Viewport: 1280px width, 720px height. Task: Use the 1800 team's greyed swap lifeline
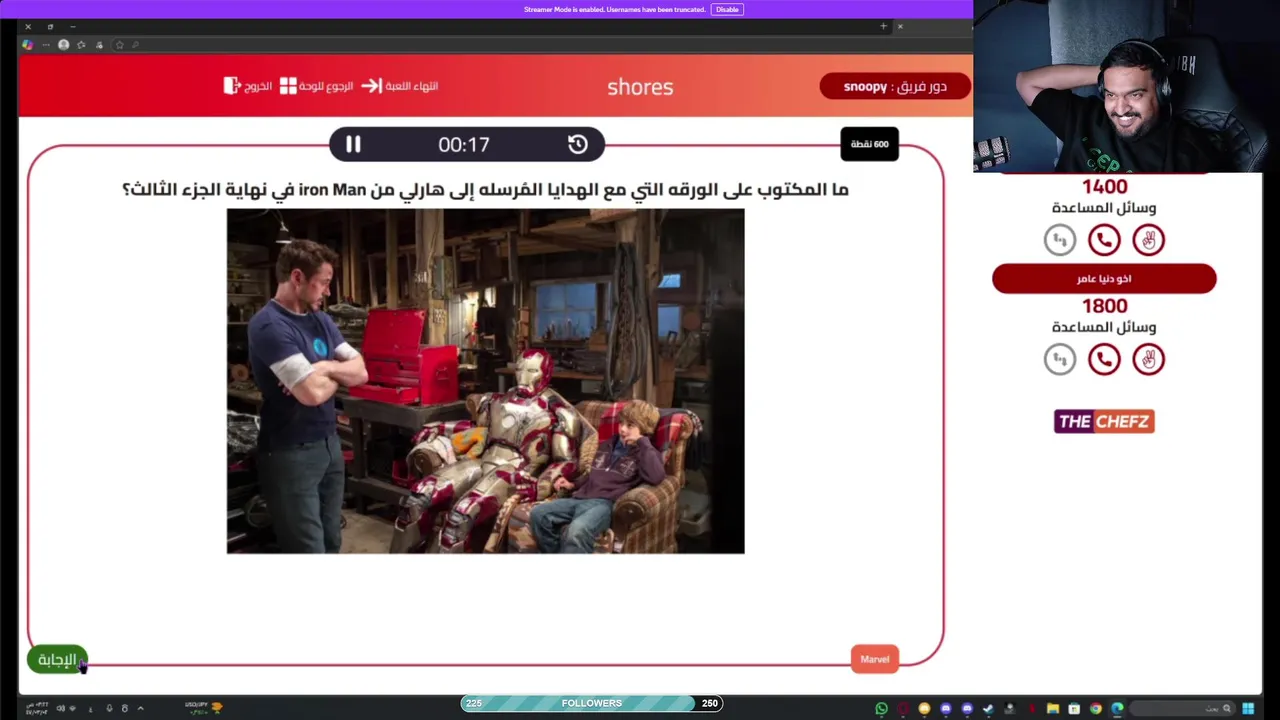(x=1060, y=359)
